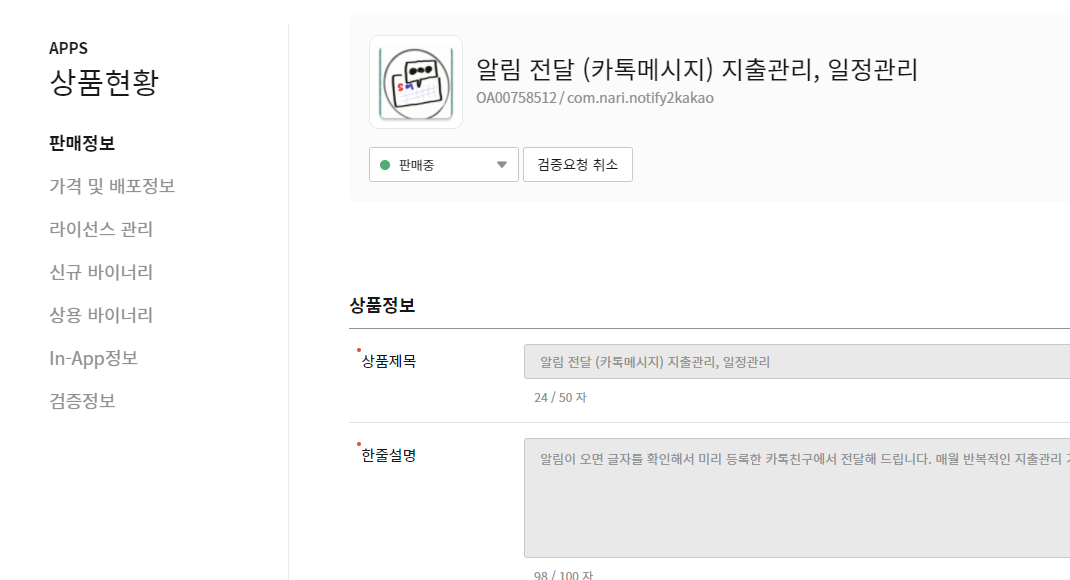Click the 한줄설명 text area
The image size is (1070, 580).
pos(796,498)
